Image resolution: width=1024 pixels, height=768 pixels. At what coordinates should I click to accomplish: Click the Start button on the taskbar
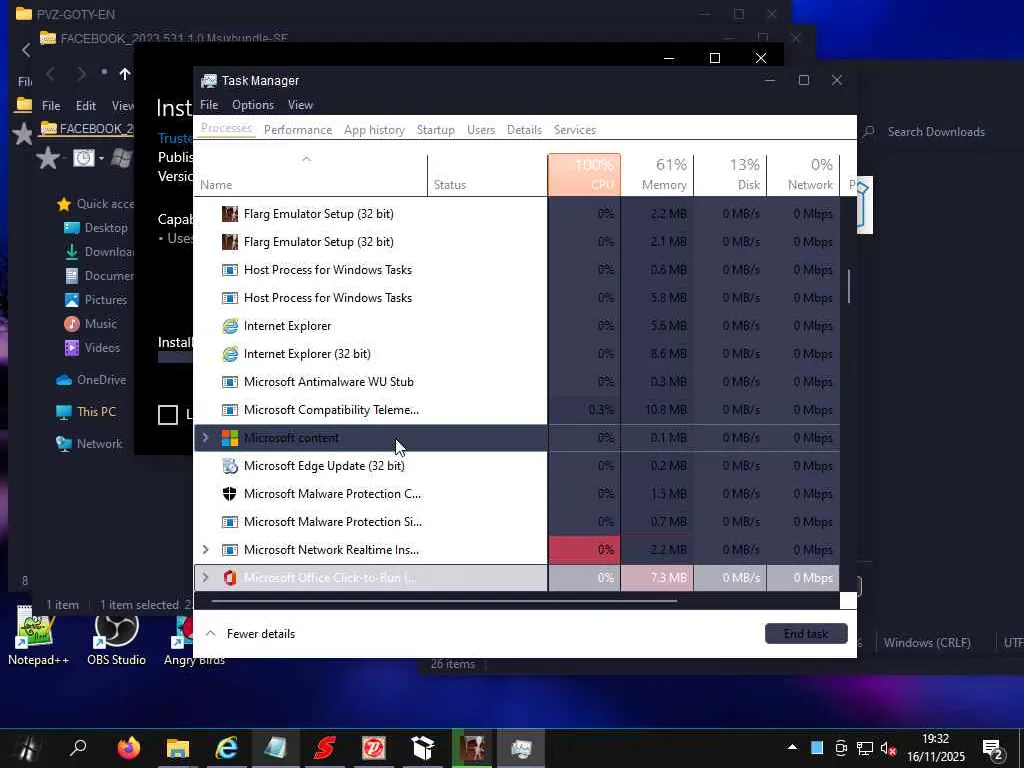pos(27,748)
